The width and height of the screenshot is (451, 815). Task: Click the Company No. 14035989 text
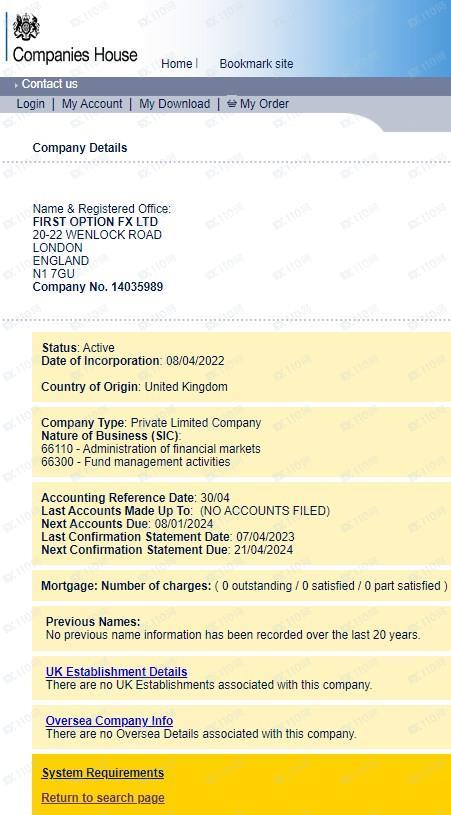98,287
